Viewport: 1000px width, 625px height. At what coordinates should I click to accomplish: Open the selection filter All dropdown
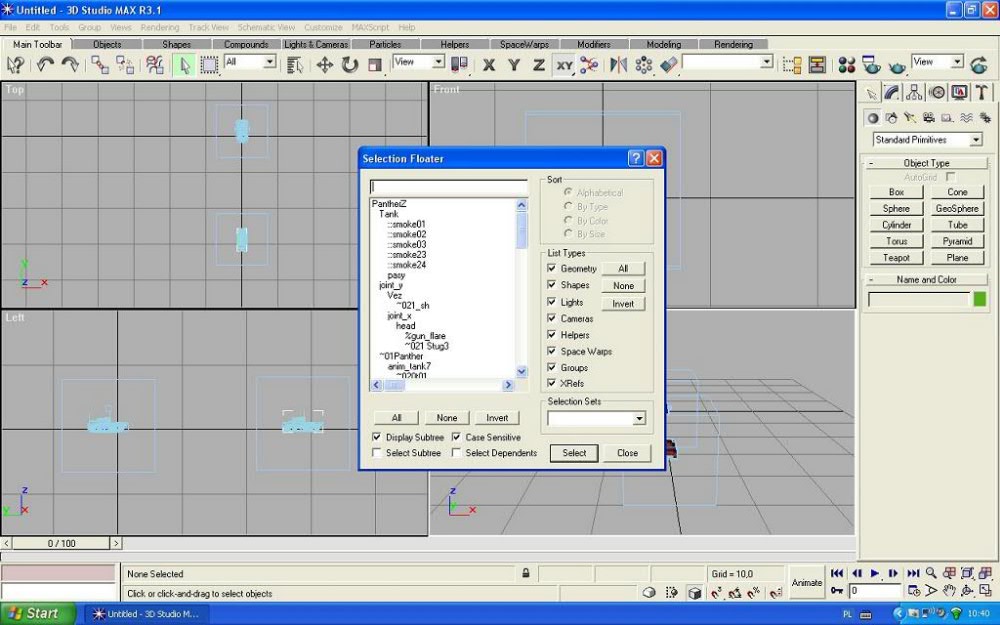270,62
